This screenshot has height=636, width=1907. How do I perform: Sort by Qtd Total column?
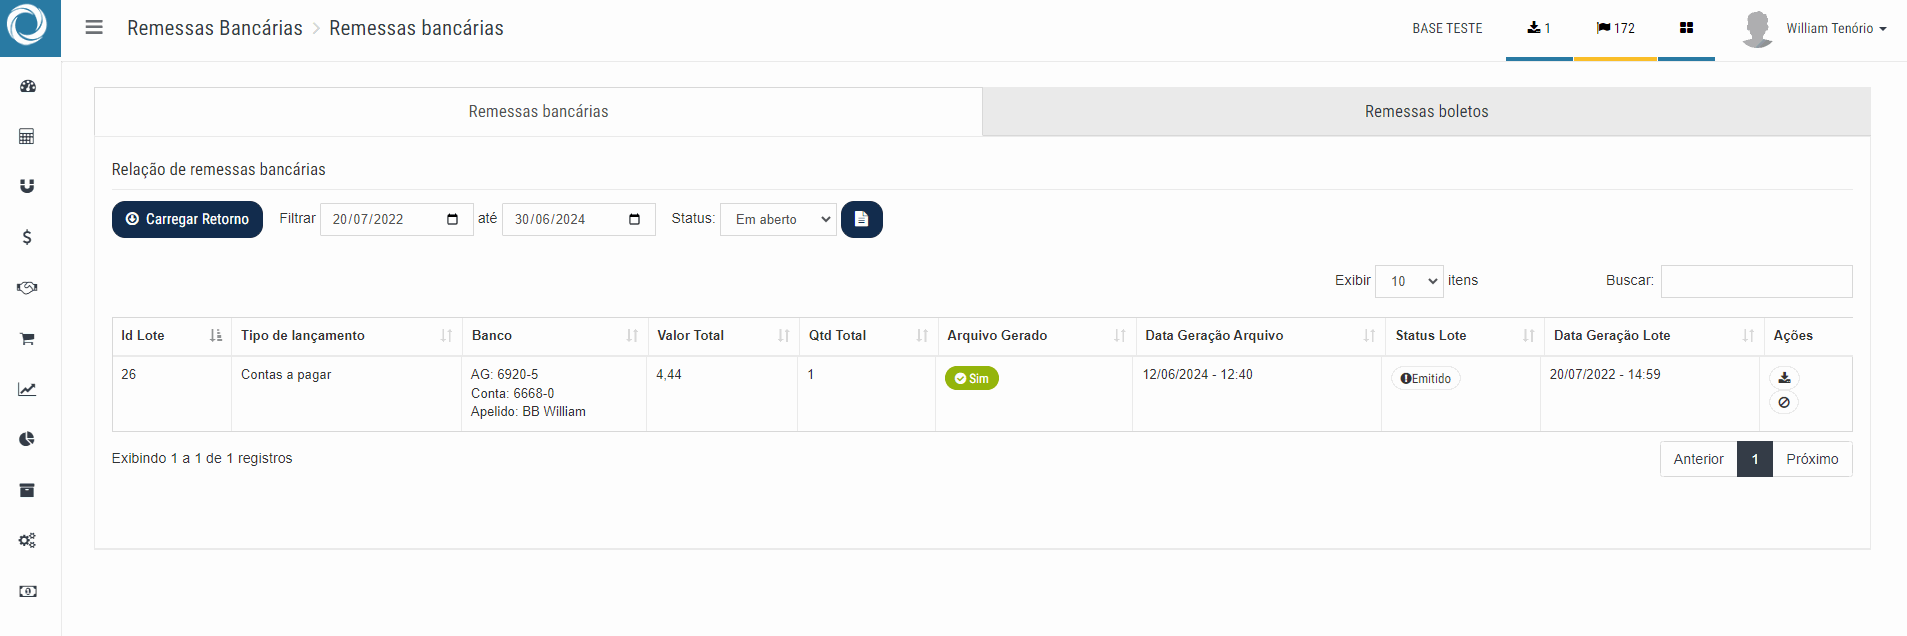tap(867, 336)
